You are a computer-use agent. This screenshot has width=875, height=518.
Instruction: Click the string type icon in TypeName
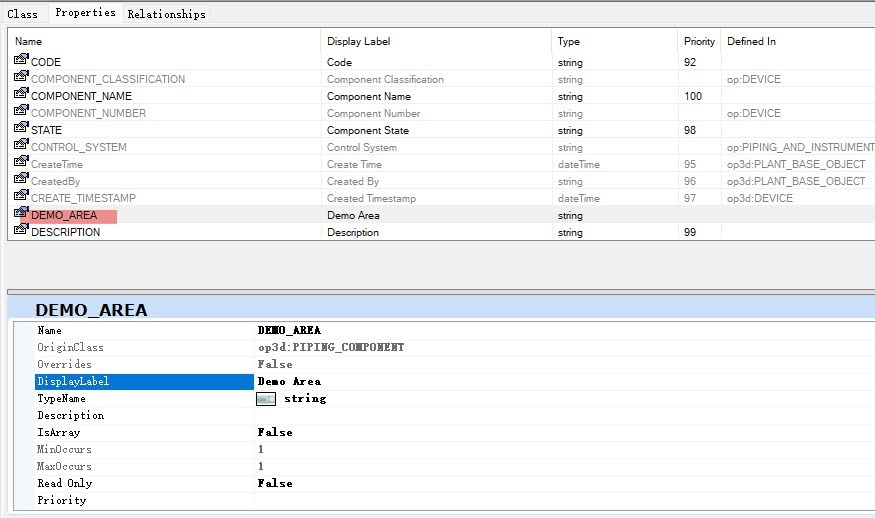(x=266, y=398)
